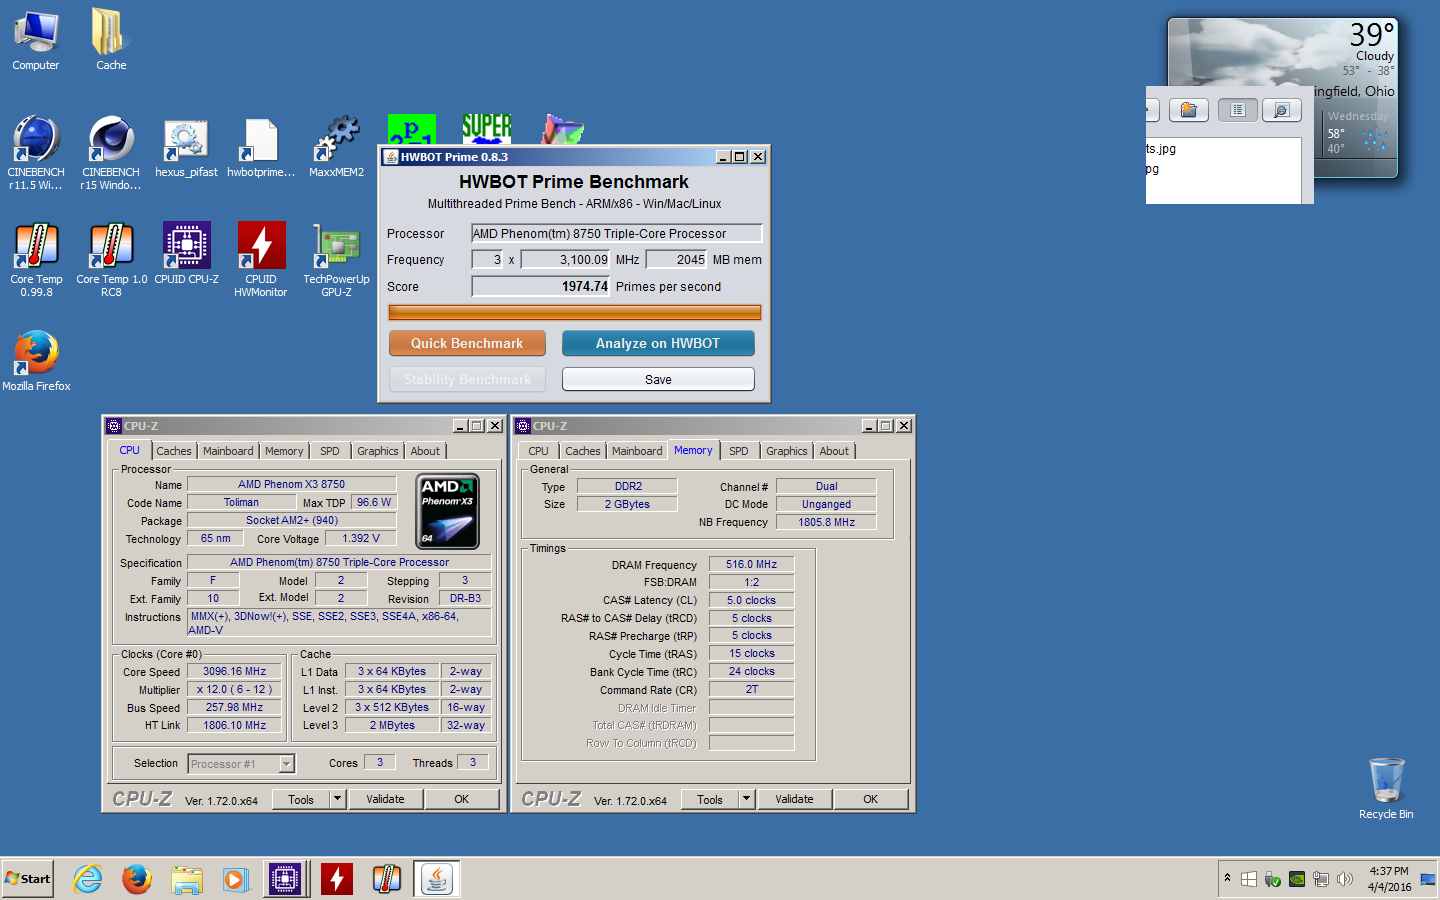Switch to Core Temp taskbar button
This screenshot has width=1440, height=900.
click(387, 879)
